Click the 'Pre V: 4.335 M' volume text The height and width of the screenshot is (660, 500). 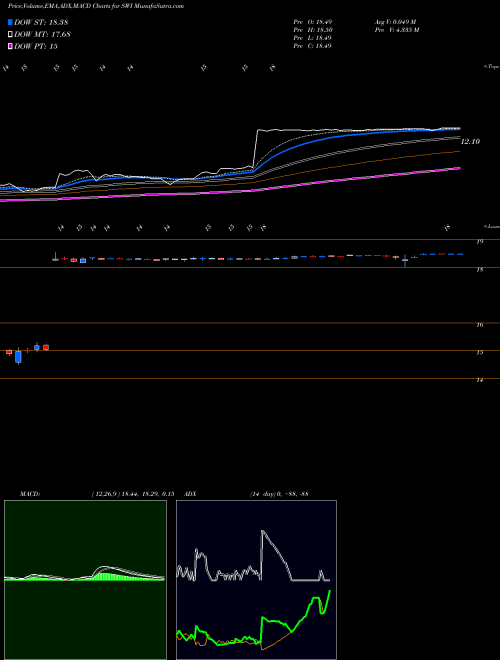coord(396,30)
